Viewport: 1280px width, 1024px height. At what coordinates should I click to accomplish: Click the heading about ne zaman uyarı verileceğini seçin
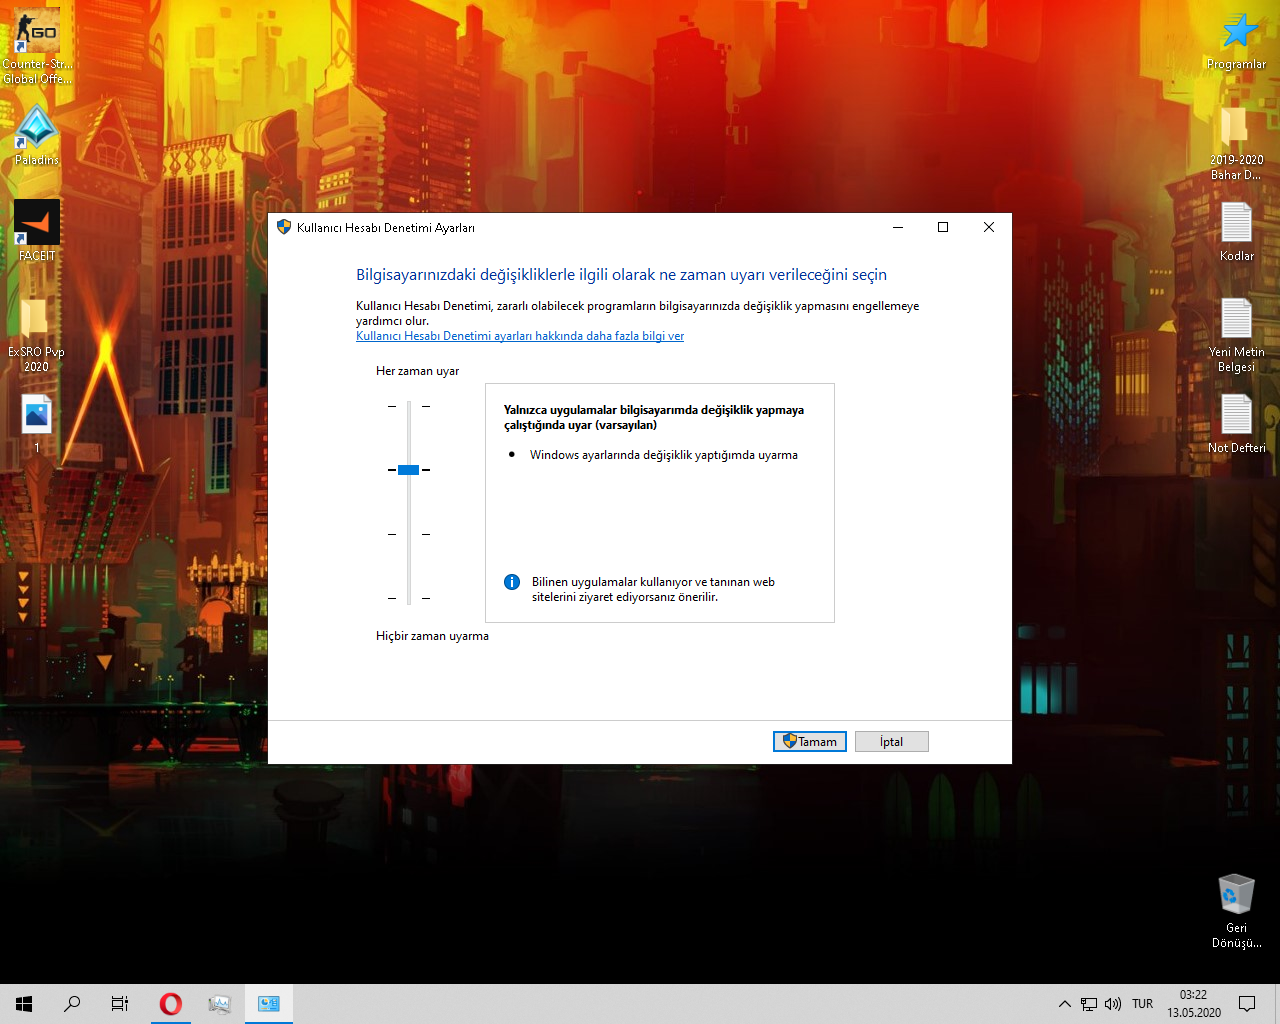(622, 275)
